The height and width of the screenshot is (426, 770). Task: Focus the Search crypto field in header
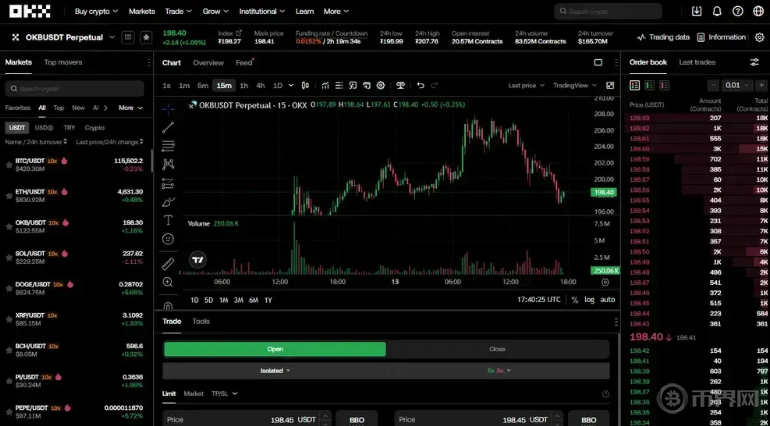click(608, 11)
